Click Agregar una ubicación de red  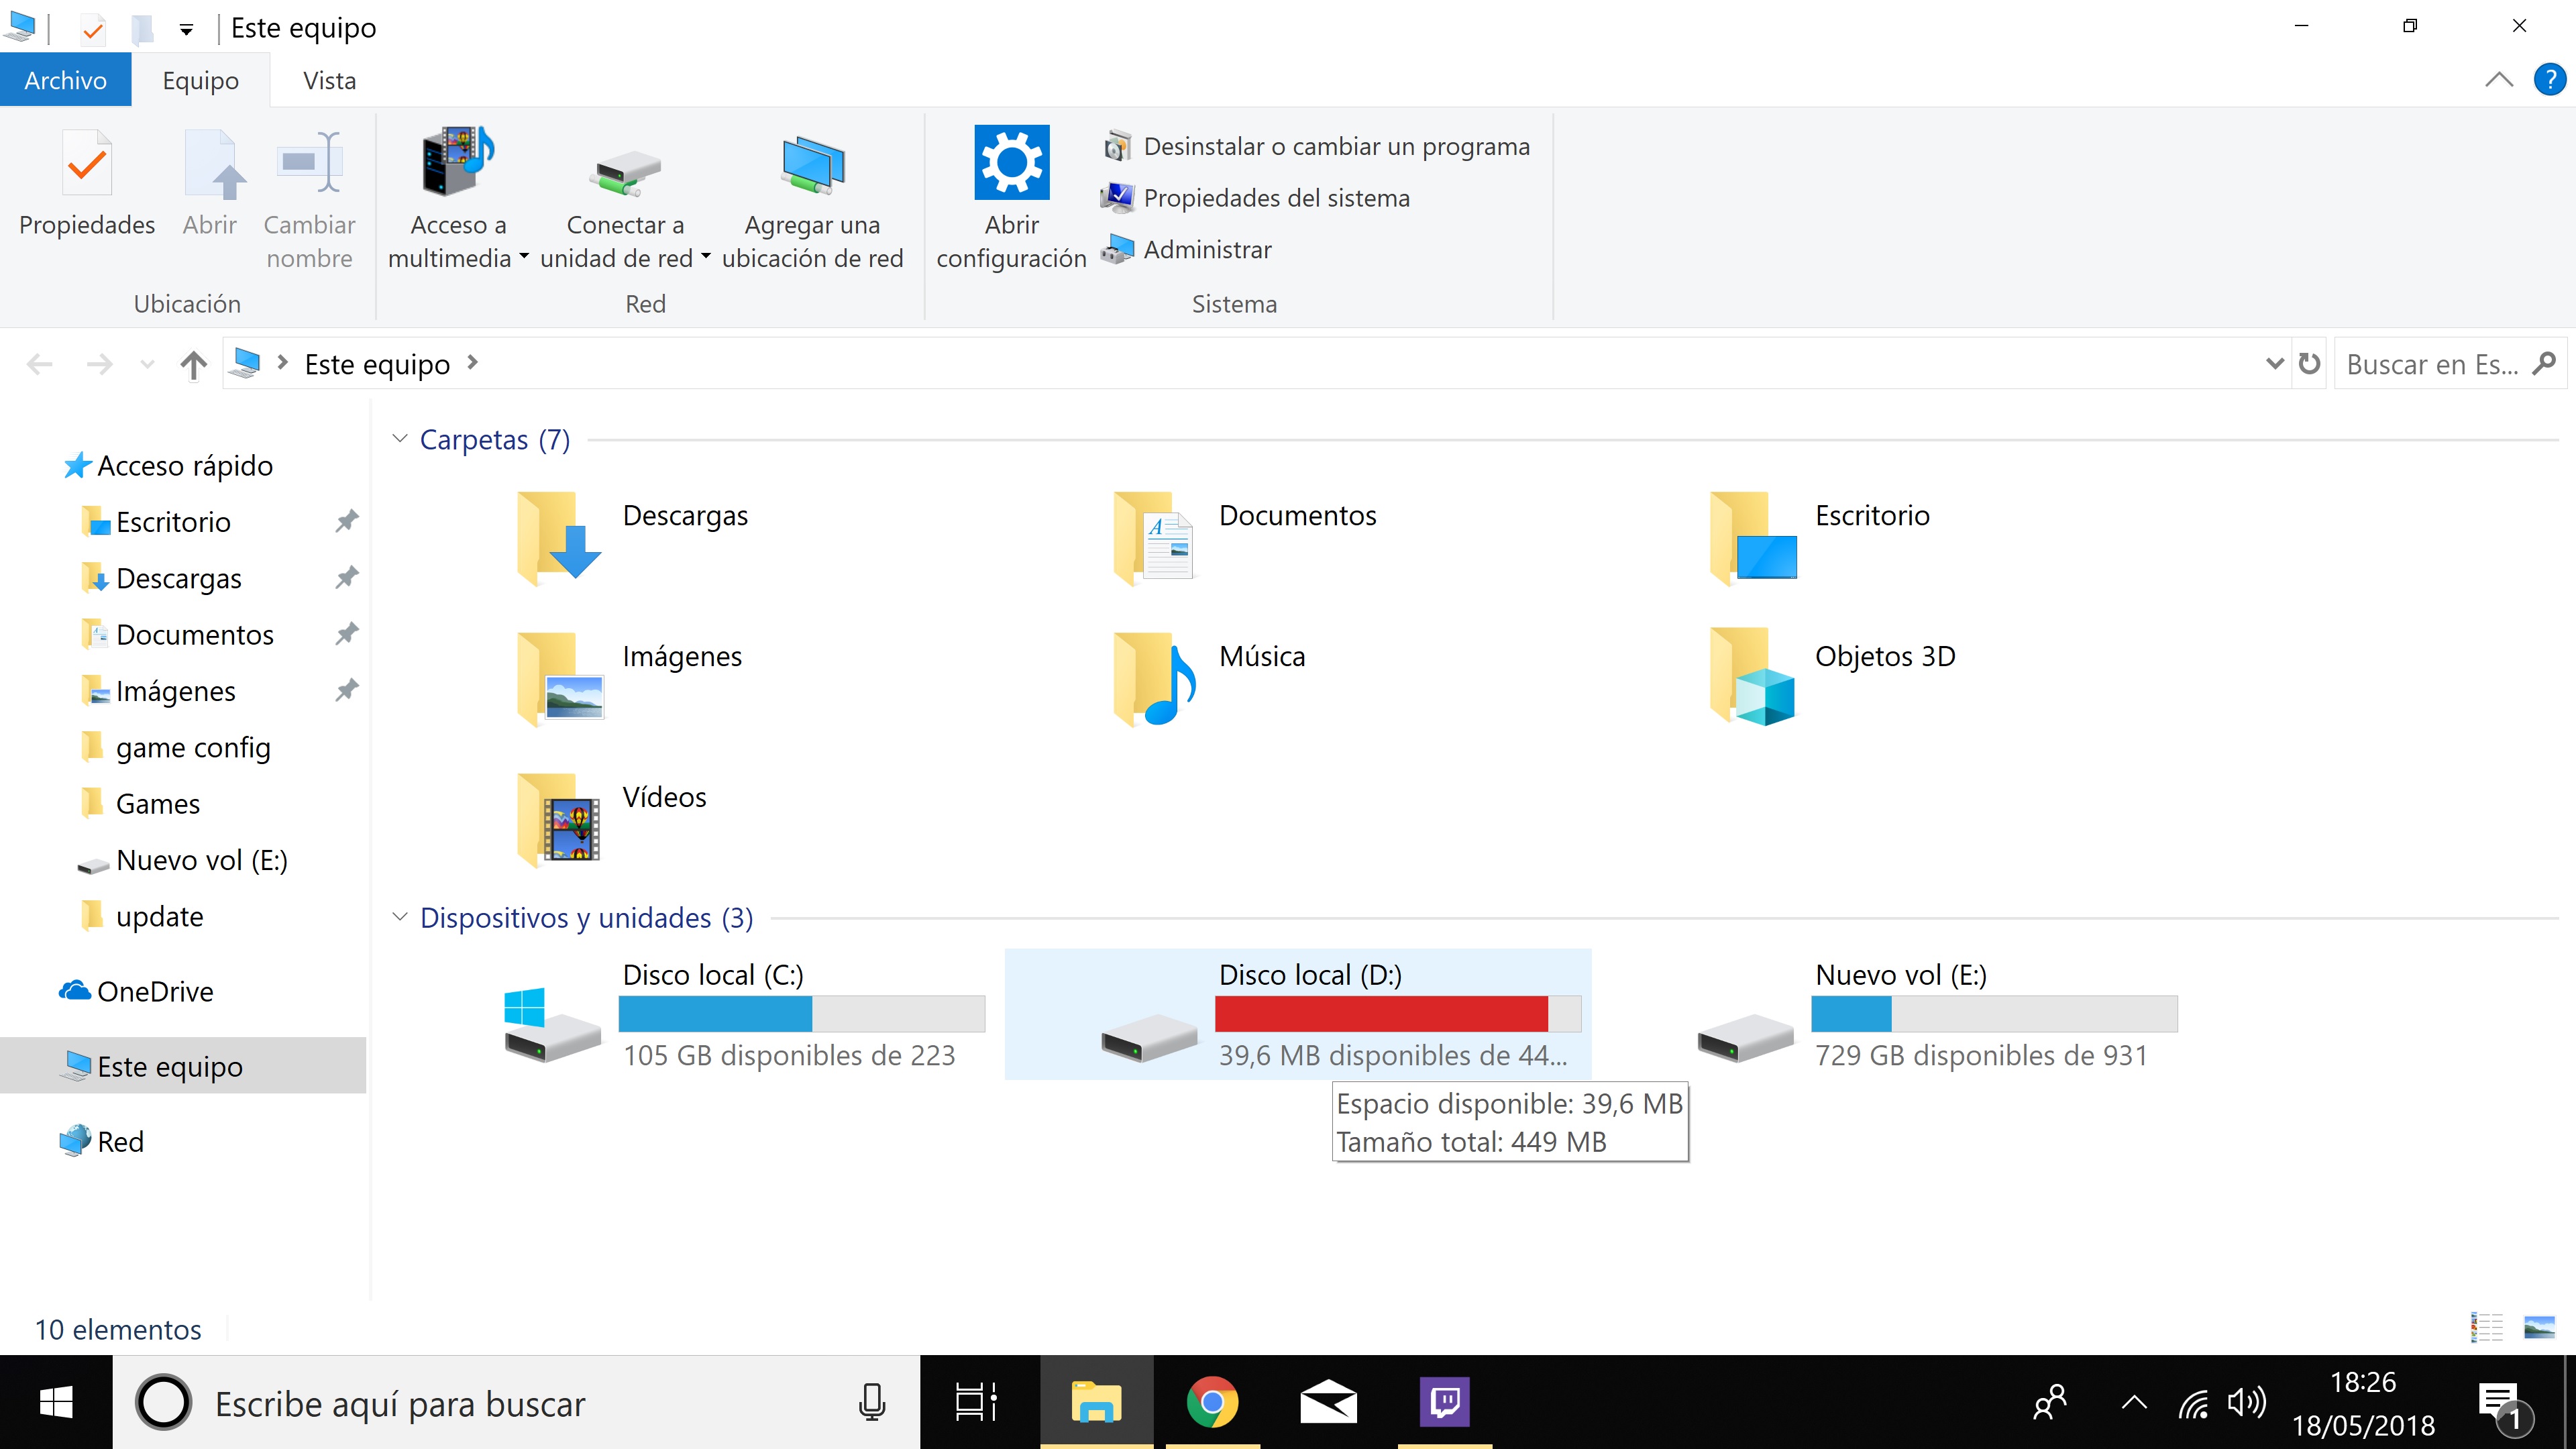(812, 198)
